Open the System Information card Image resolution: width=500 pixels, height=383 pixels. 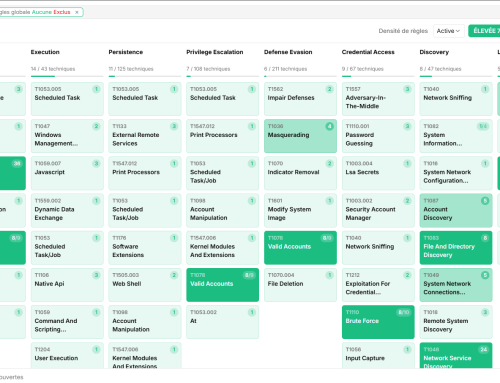456,136
